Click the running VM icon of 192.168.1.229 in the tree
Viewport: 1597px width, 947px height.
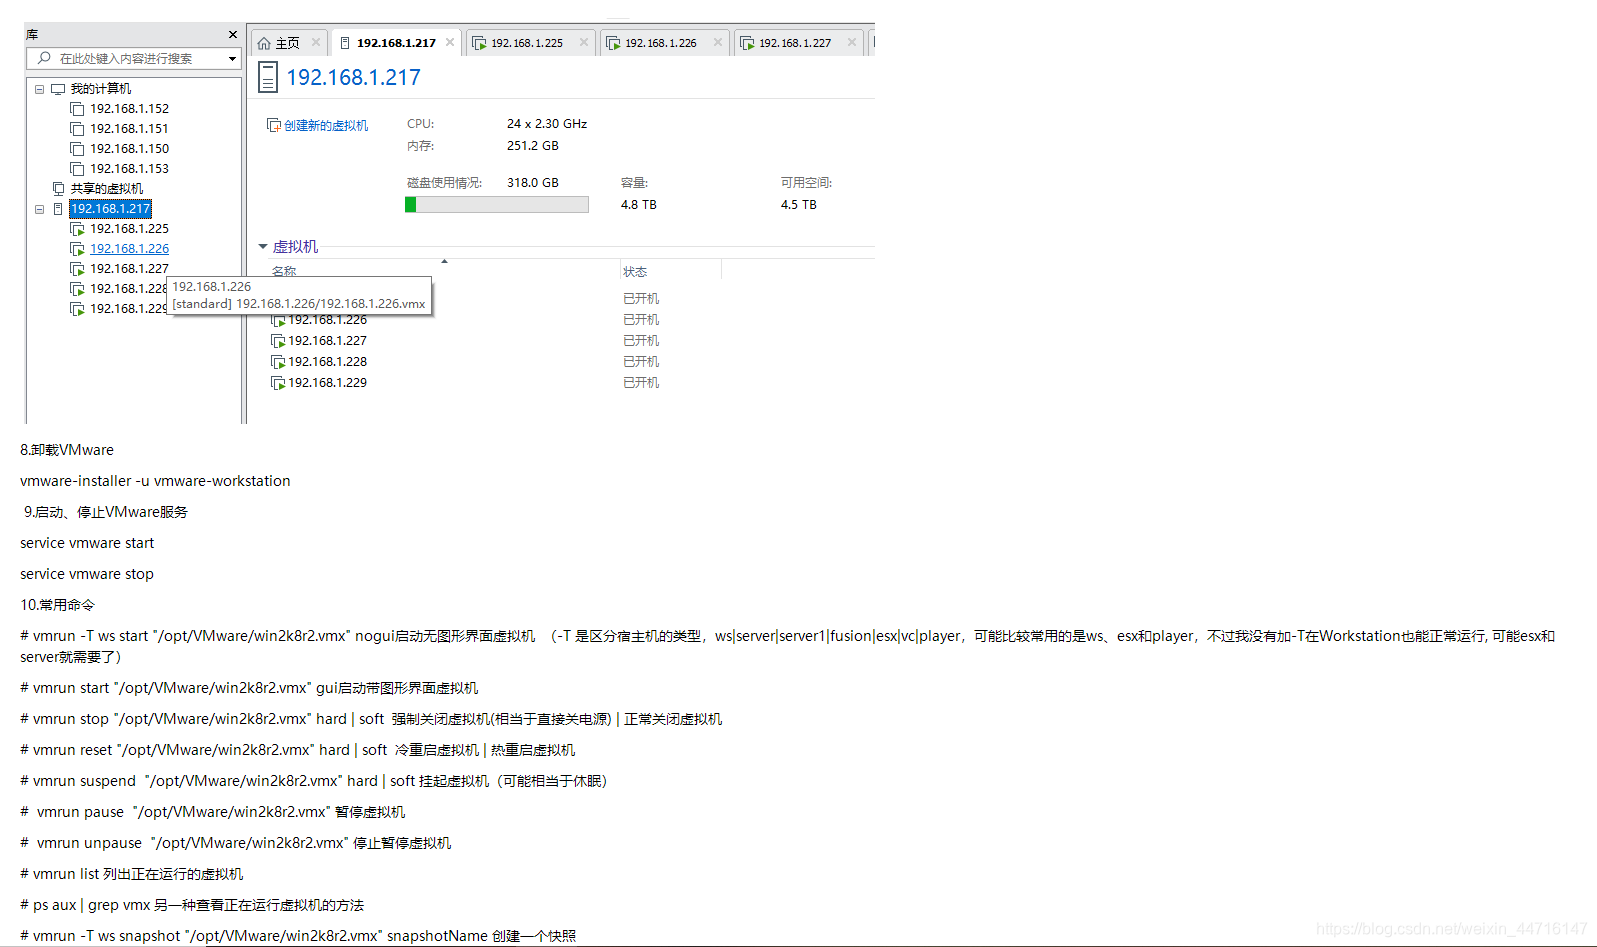(x=77, y=309)
